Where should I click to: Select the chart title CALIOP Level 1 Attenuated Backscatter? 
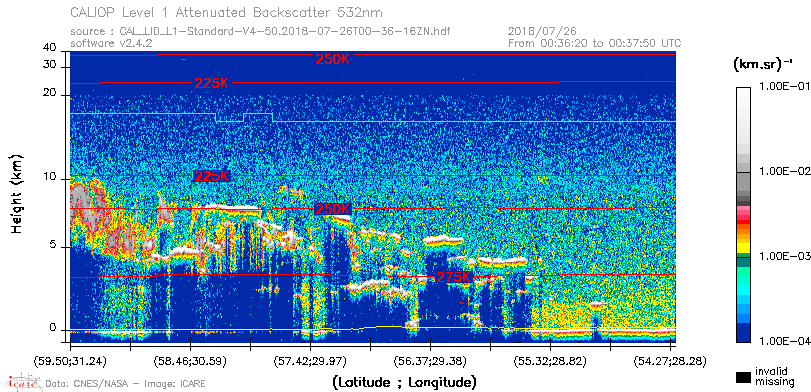[x=227, y=12]
